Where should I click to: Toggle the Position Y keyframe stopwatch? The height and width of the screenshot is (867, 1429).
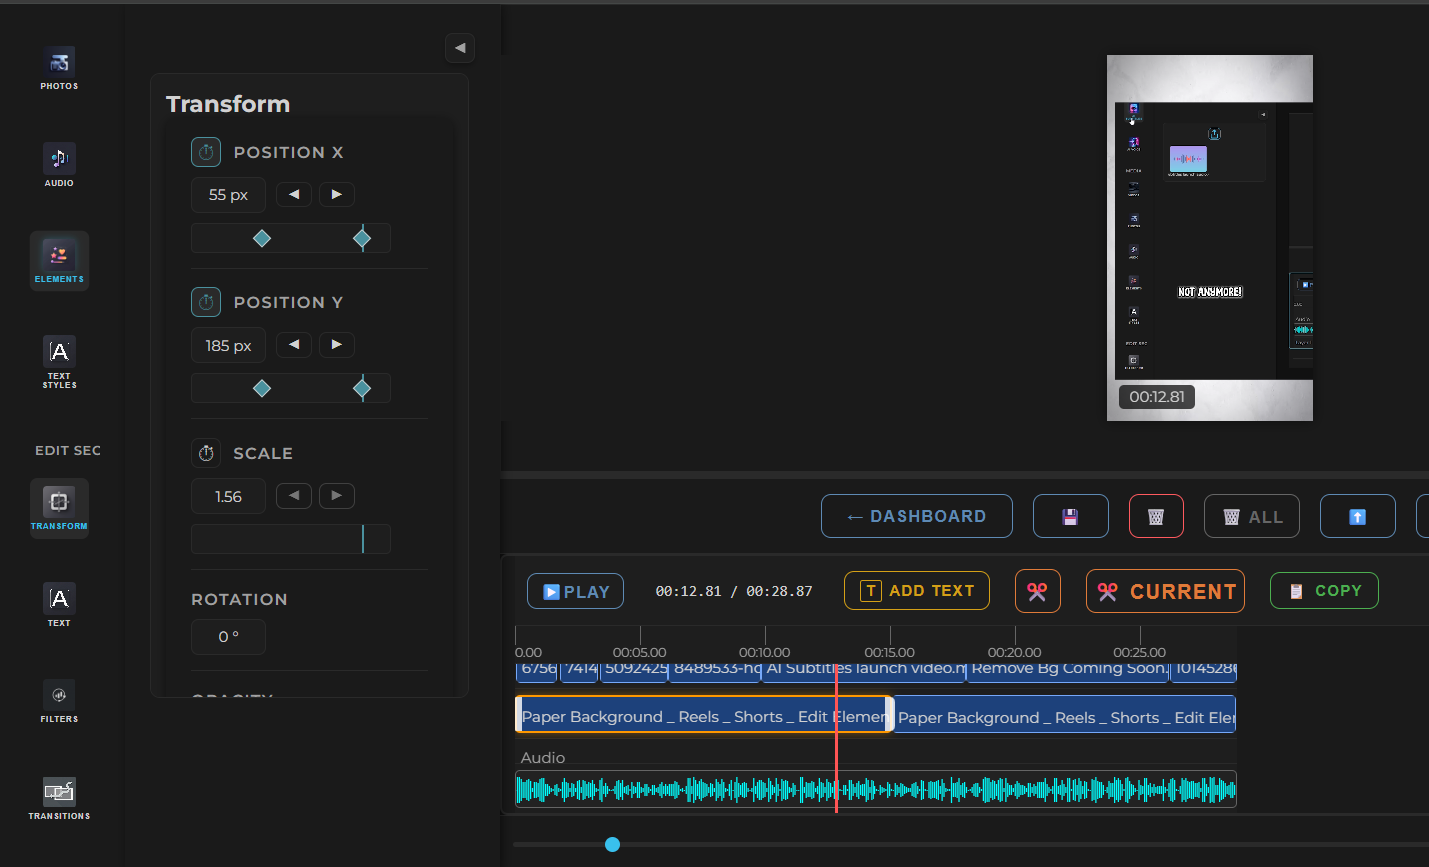click(206, 302)
